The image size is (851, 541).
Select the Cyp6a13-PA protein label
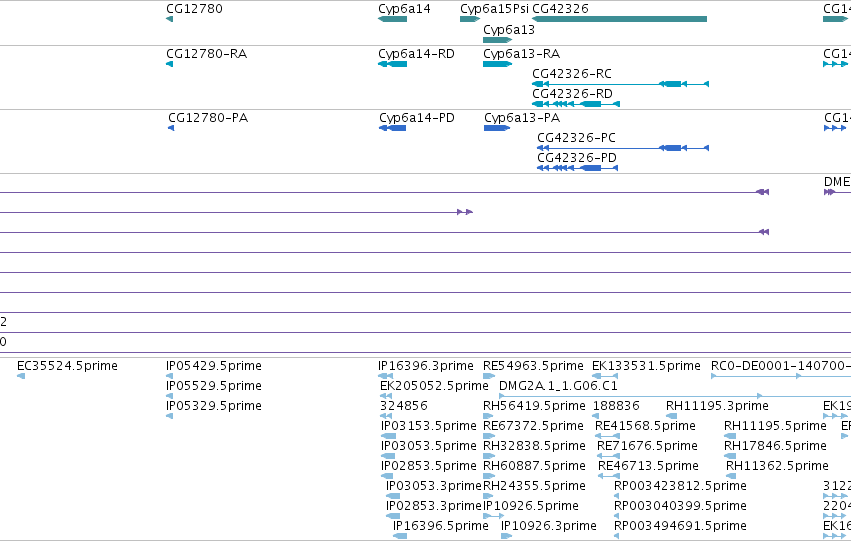coord(522,118)
